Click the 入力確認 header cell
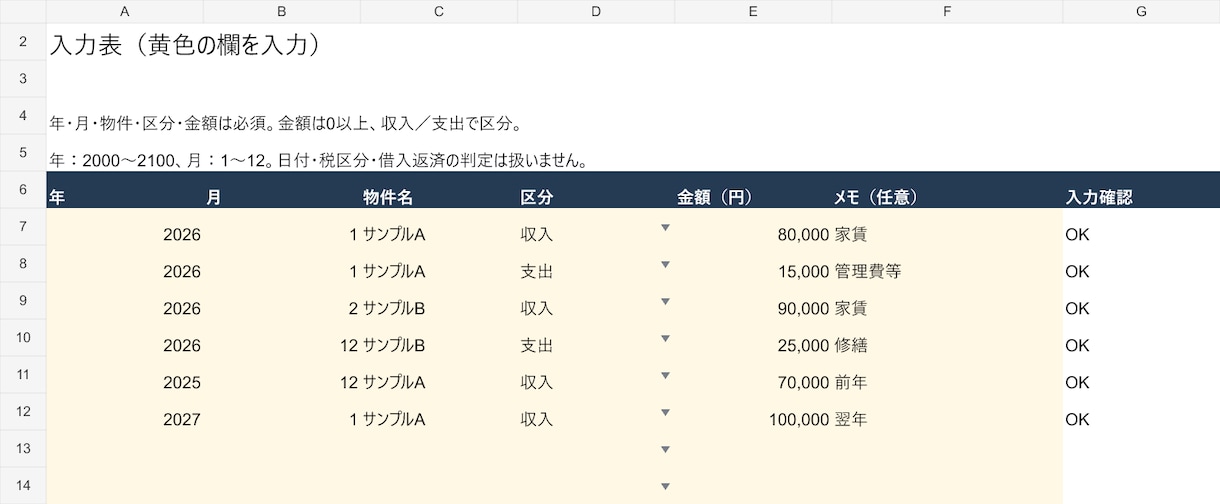The image size is (1220, 504). [1141, 190]
